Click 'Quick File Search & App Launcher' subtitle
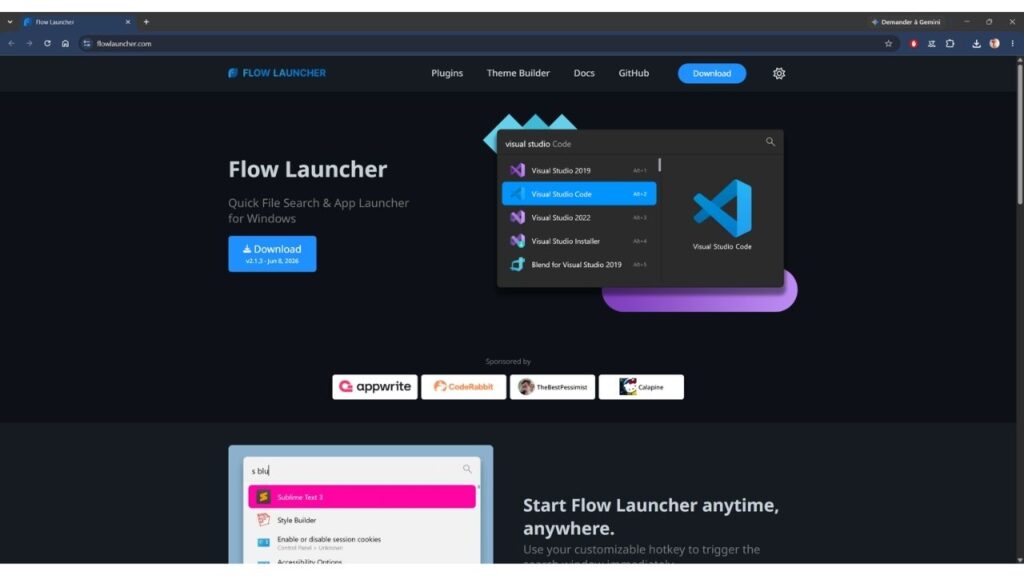This screenshot has height=576, width=1024. 319,210
